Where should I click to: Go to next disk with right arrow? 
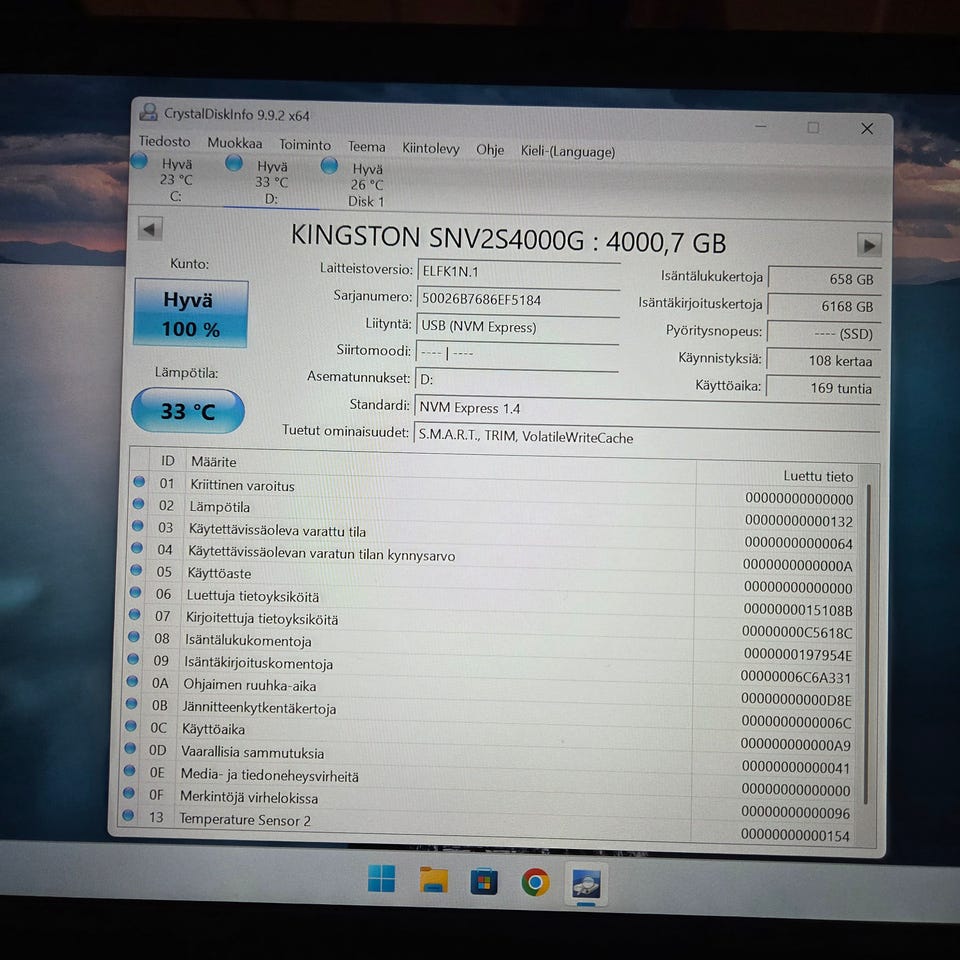869,246
